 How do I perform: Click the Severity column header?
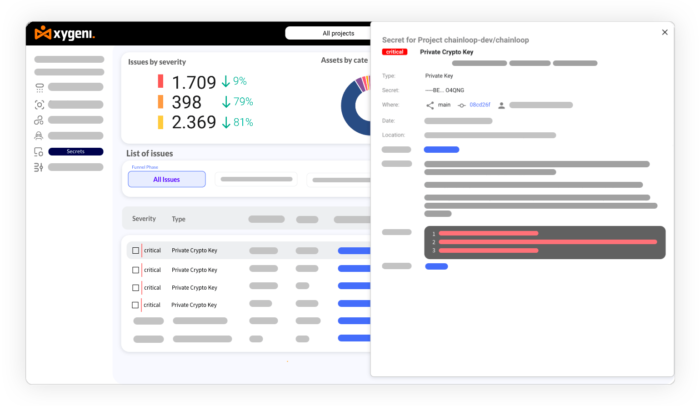coord(144,219)
